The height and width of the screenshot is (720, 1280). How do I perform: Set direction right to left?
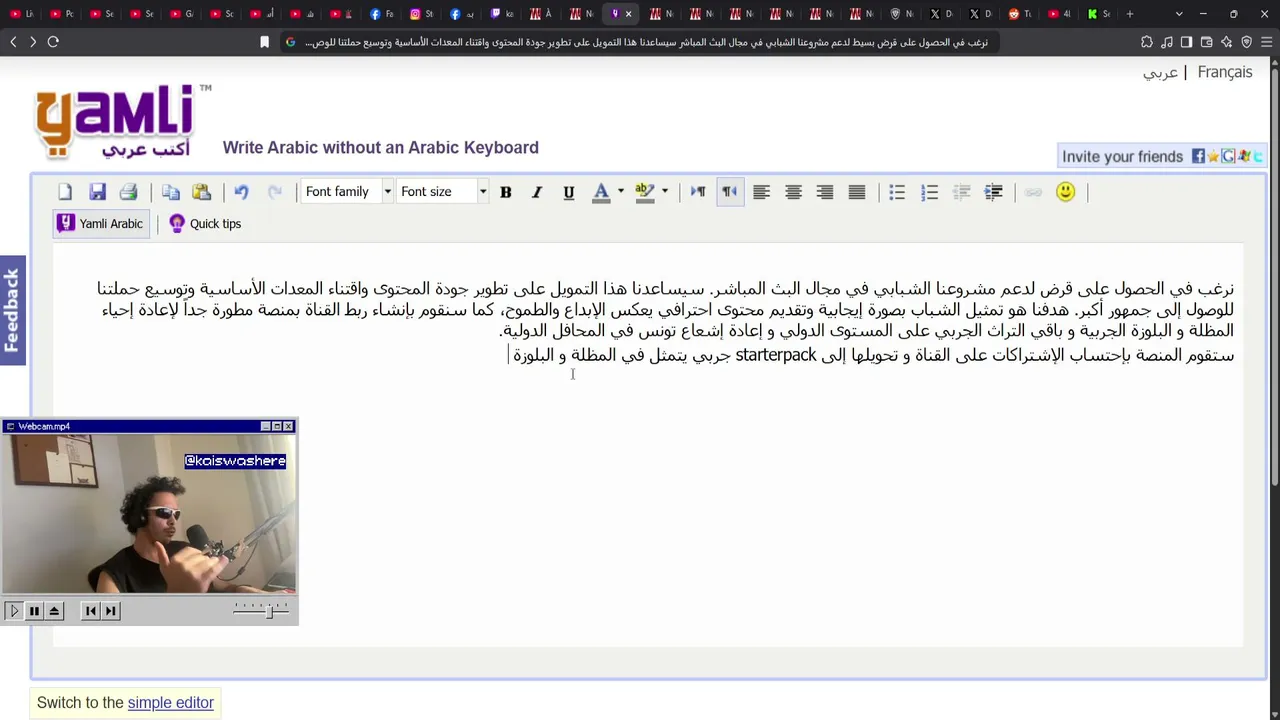730,192
